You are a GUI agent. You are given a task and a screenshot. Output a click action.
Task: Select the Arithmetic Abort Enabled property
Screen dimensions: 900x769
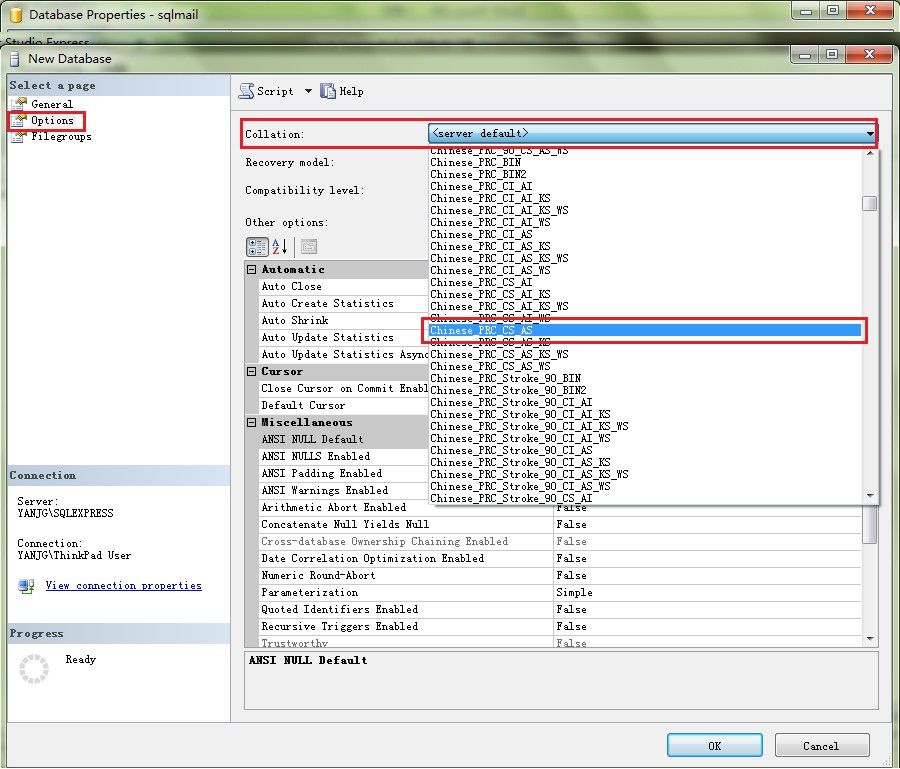[x=334, y=507]
